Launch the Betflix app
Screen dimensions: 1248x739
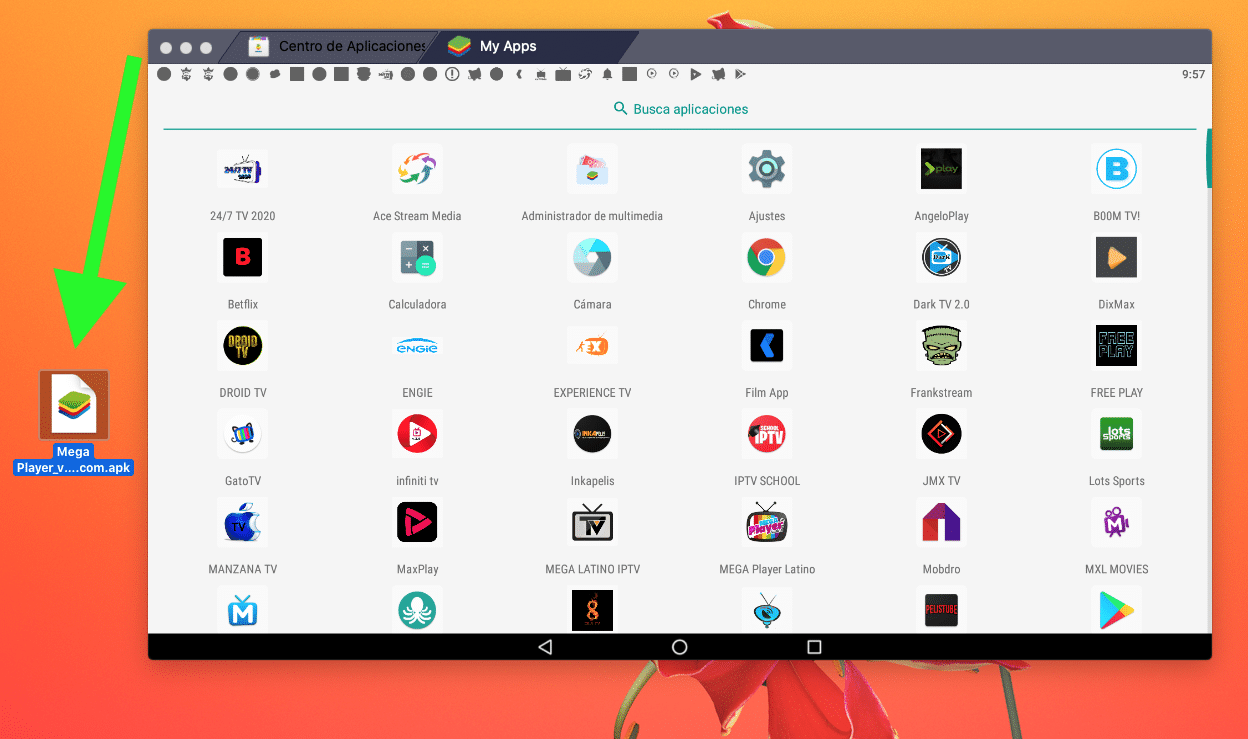point(242,257)
